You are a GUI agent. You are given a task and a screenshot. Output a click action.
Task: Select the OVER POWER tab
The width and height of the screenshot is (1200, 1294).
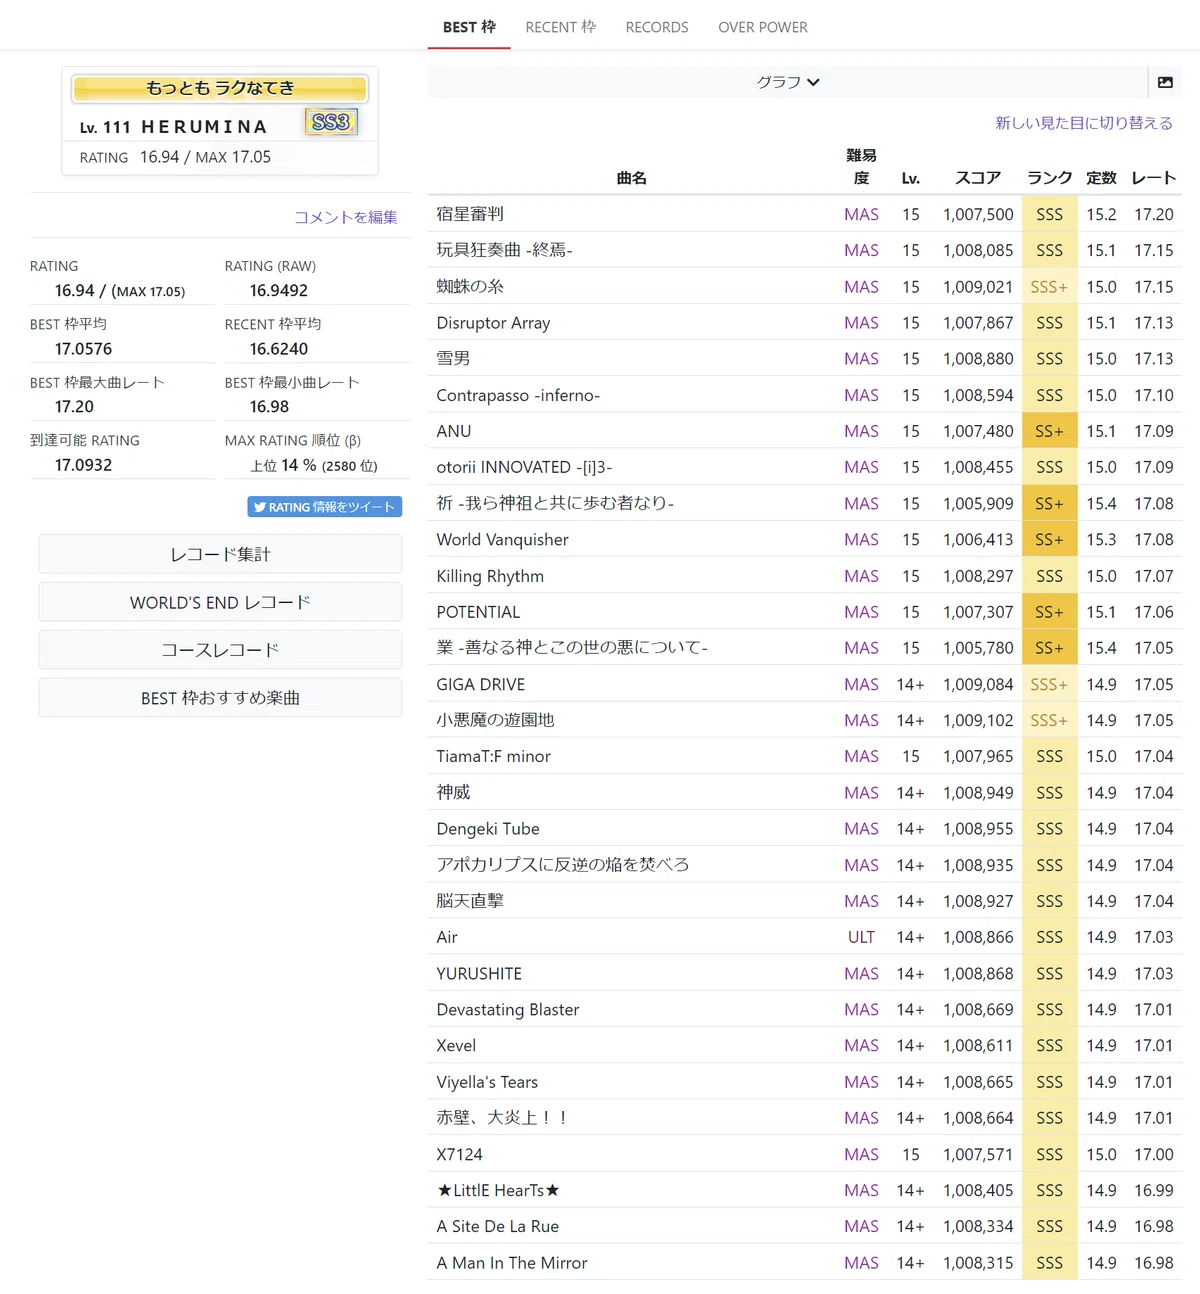click(x=763, y=27)
